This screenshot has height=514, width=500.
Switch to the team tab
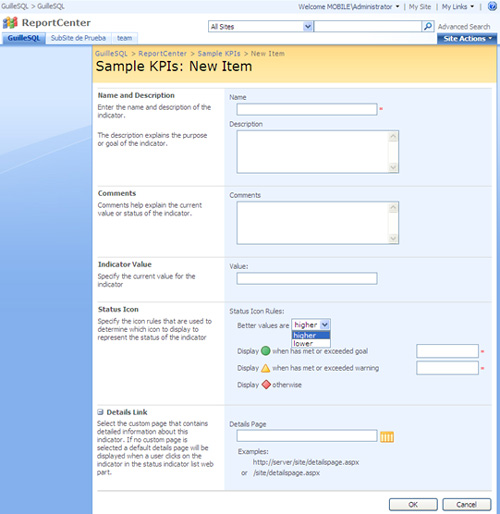[124, 38]
